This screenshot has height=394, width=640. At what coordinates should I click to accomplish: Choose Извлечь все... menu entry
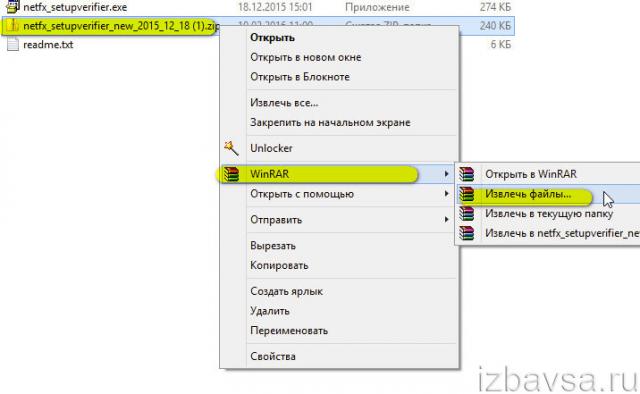tap(284, 103)
